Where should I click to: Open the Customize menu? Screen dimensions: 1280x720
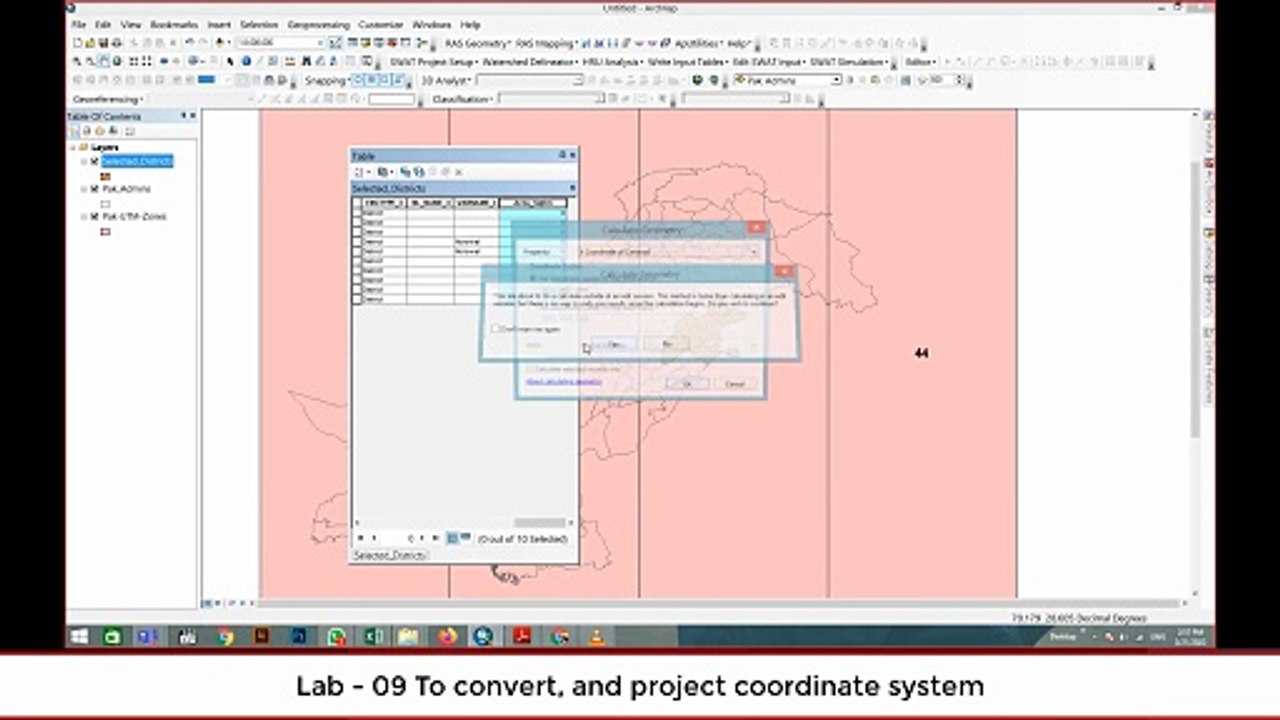tap(380, 24)
